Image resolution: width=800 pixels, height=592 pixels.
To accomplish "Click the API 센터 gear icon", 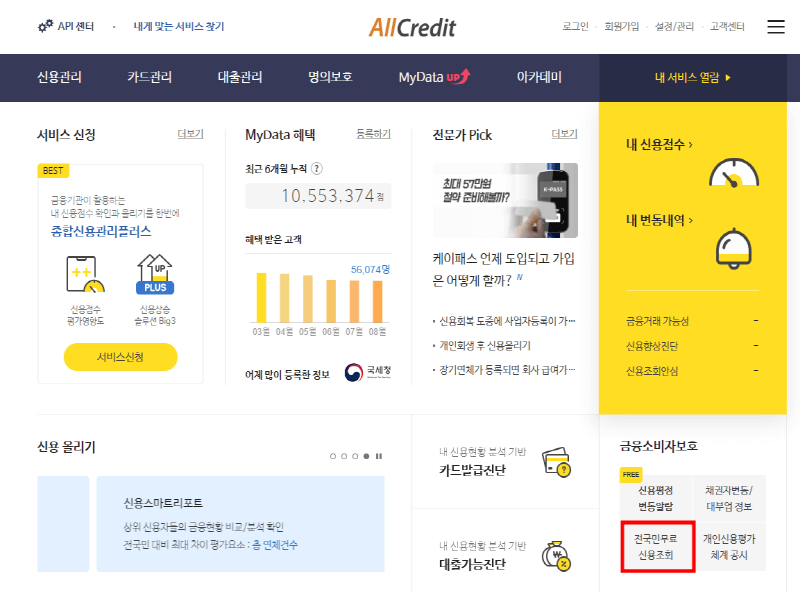I will (45, 26).
